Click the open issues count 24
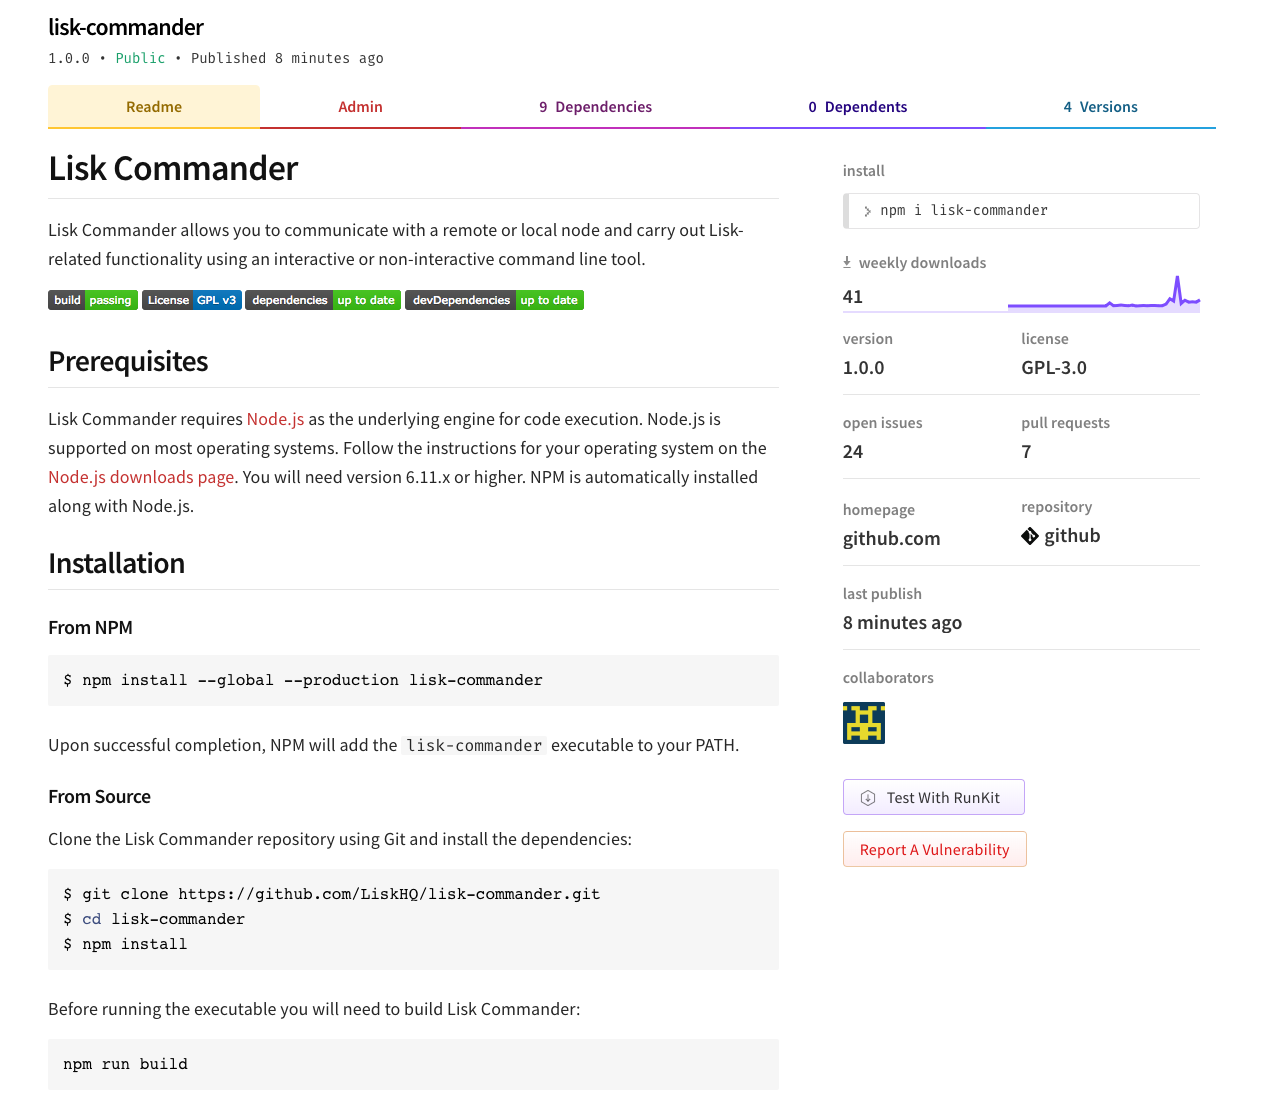Viewport: 1270px width, 1105px height. (853, 451)
